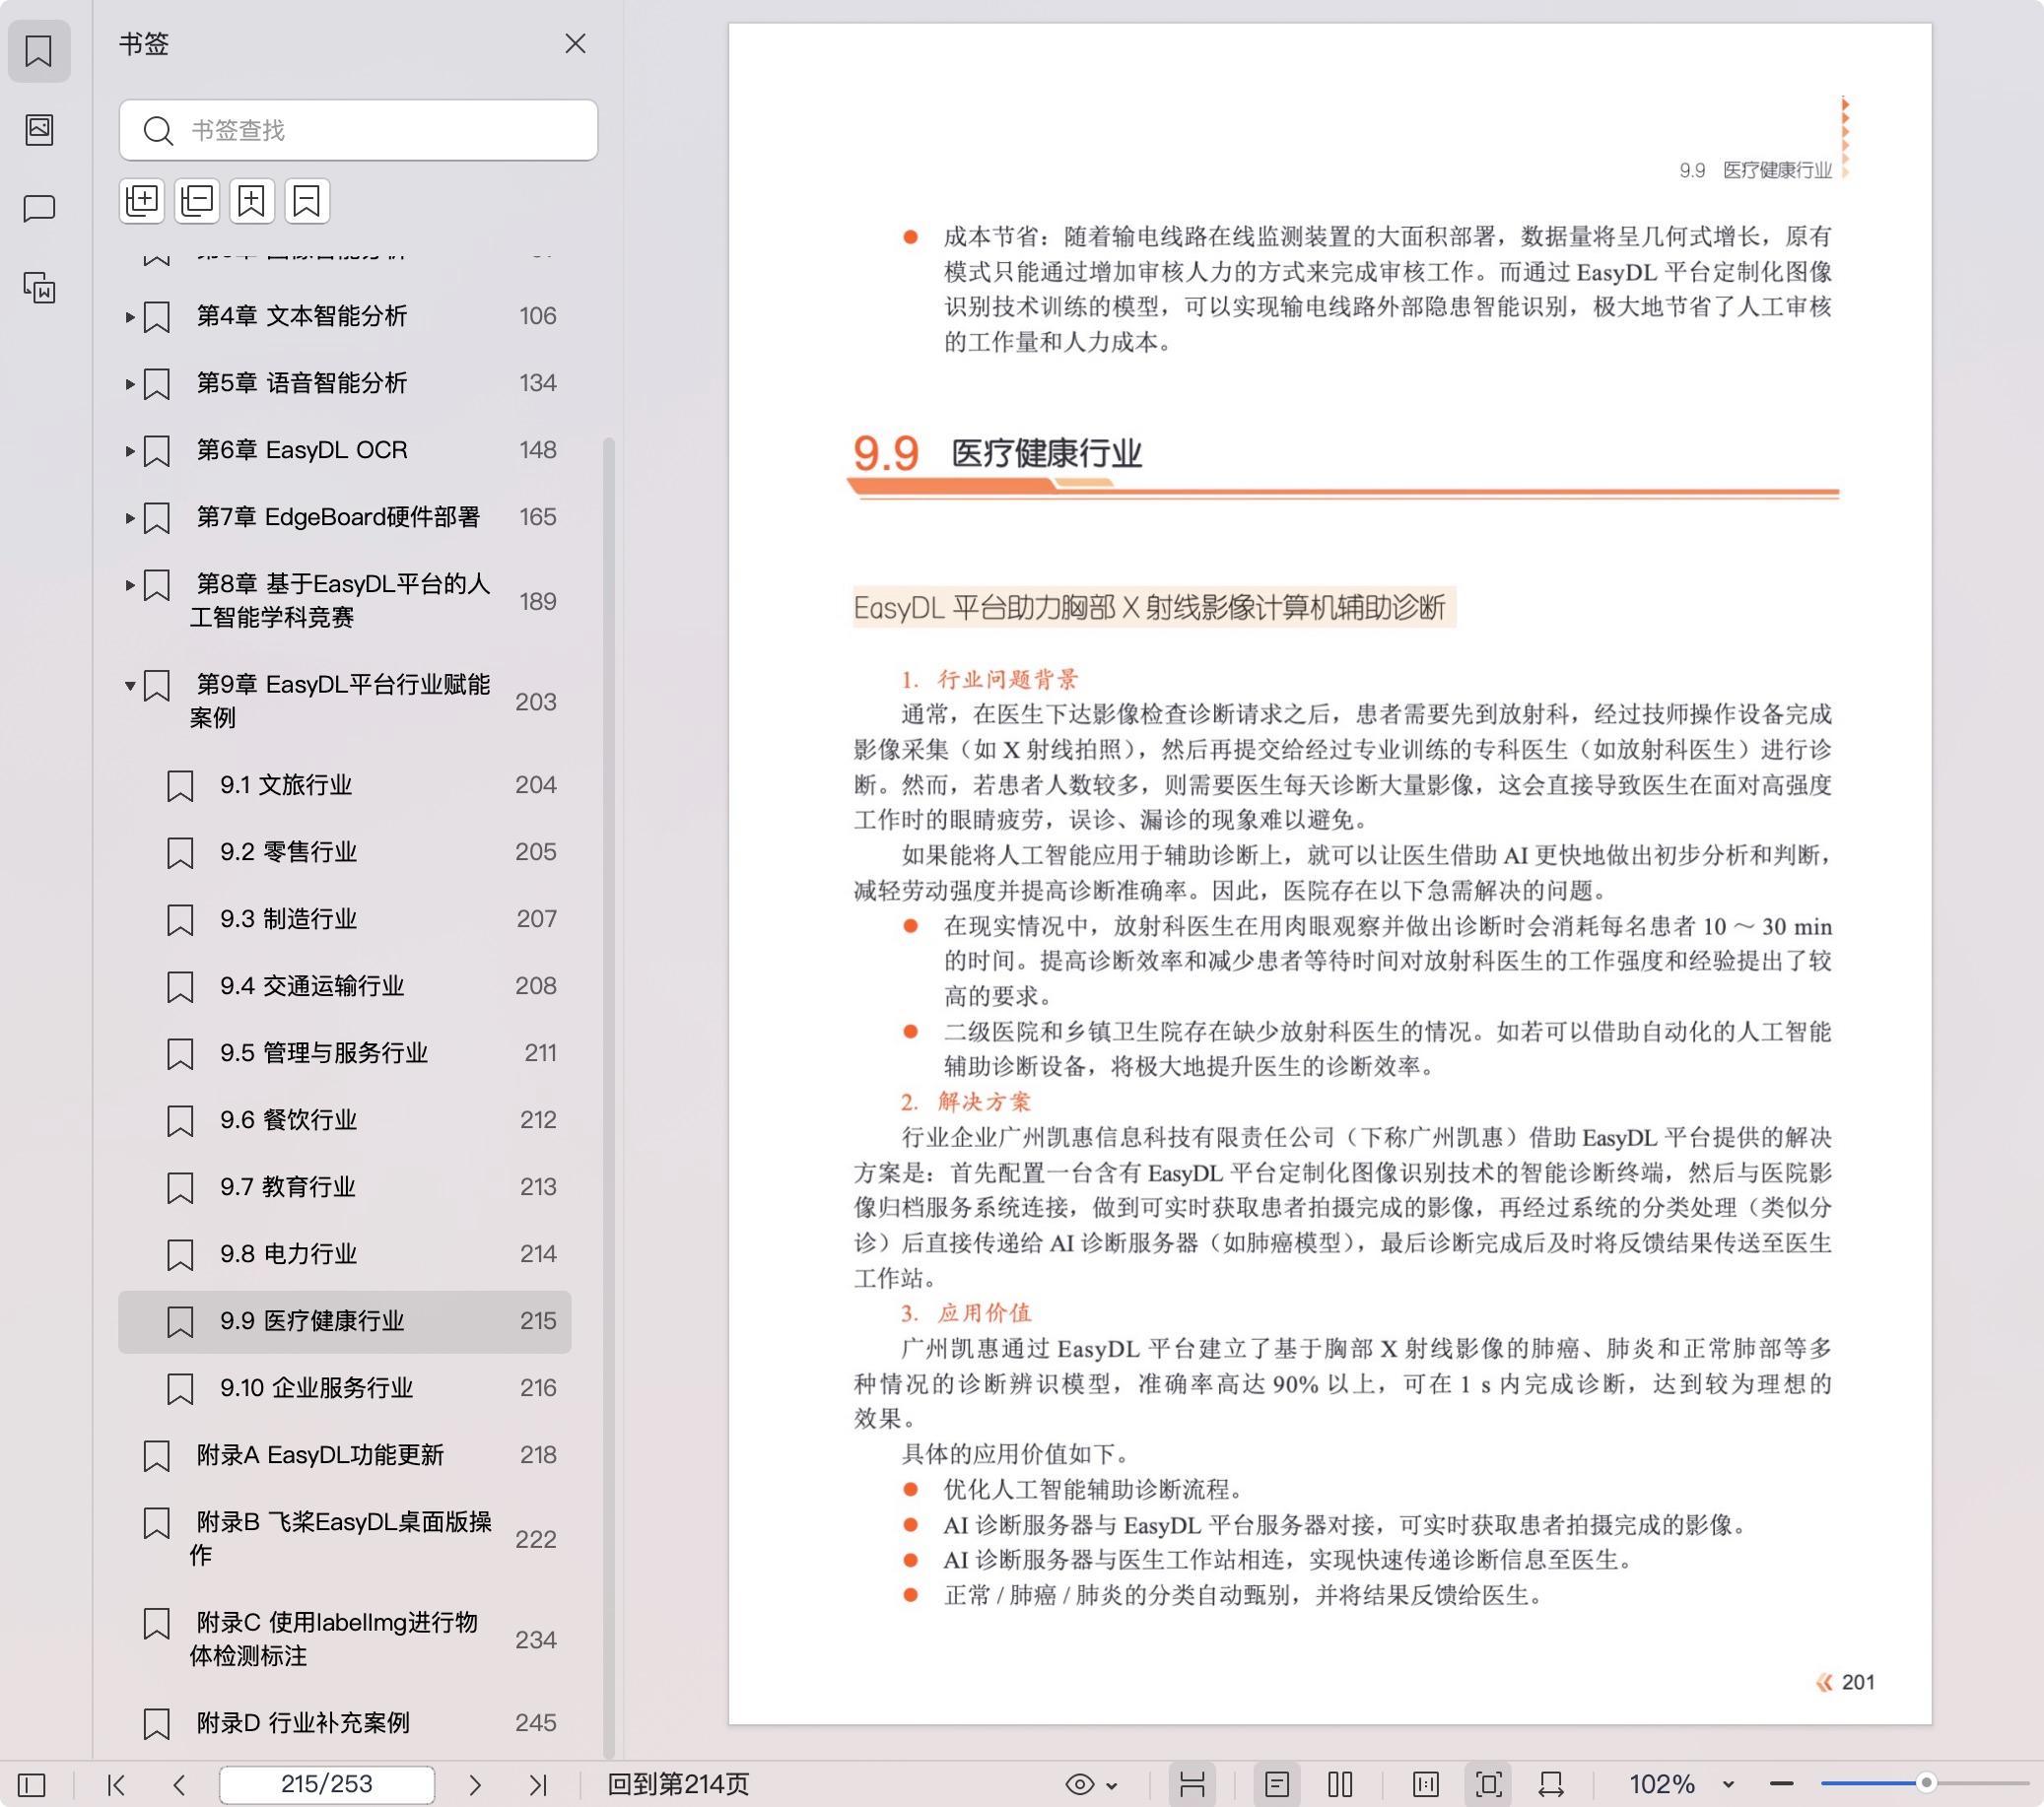Jump to bookmark 9.8 电力行业

coord(288,1254)
